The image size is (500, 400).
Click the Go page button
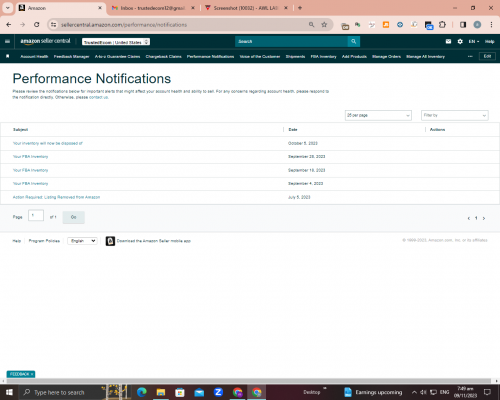tap(74, 217)
